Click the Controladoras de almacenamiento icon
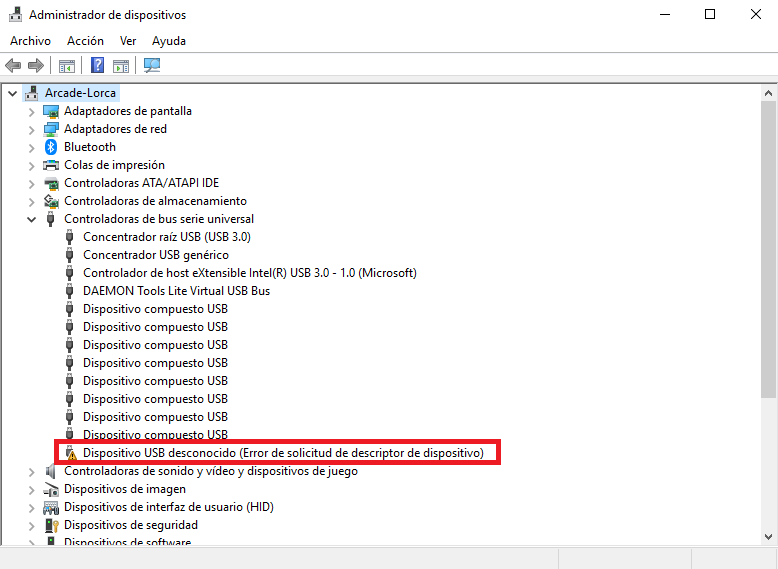The width and height of the screenshot is (778, 569). (51, 201)
